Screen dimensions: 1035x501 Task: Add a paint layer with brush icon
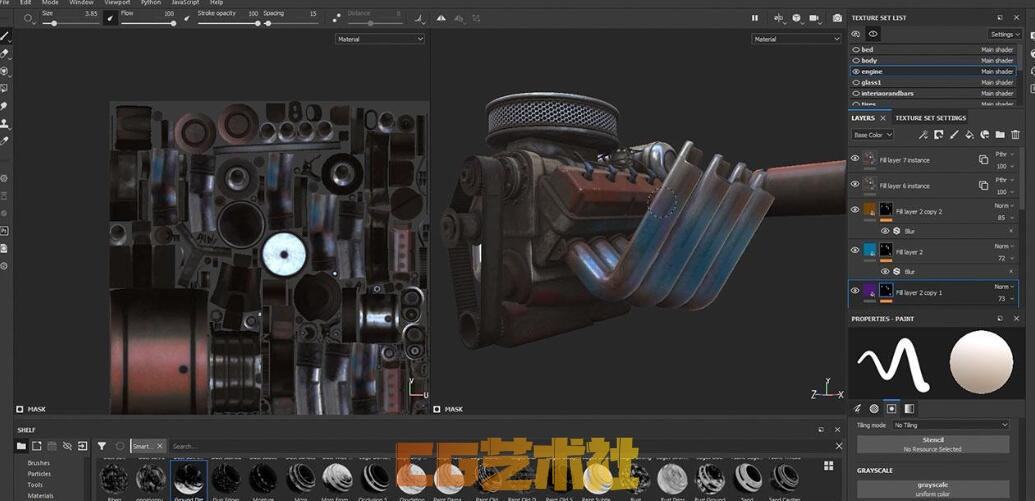click(954, 135)
